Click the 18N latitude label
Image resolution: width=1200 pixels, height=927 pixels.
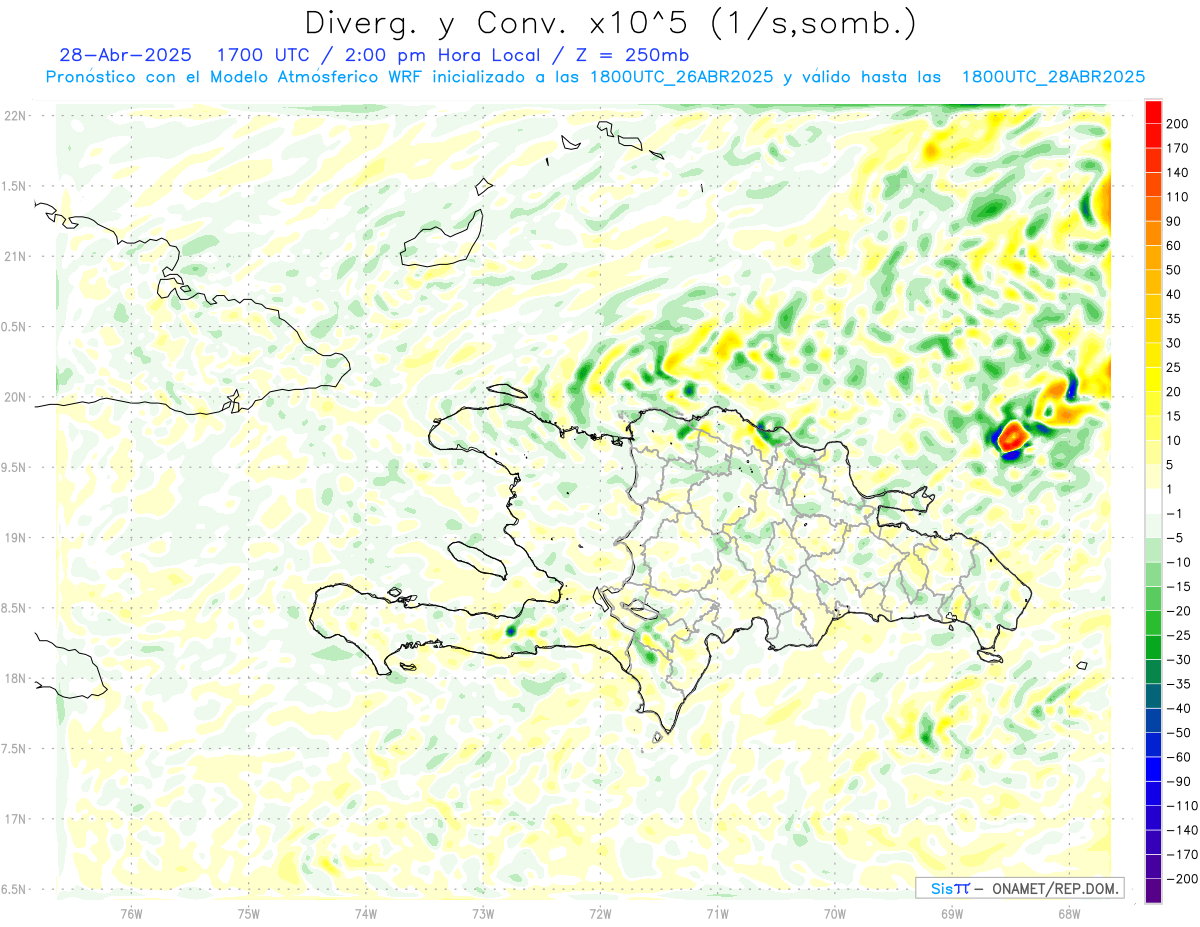(x=15, y=678)
